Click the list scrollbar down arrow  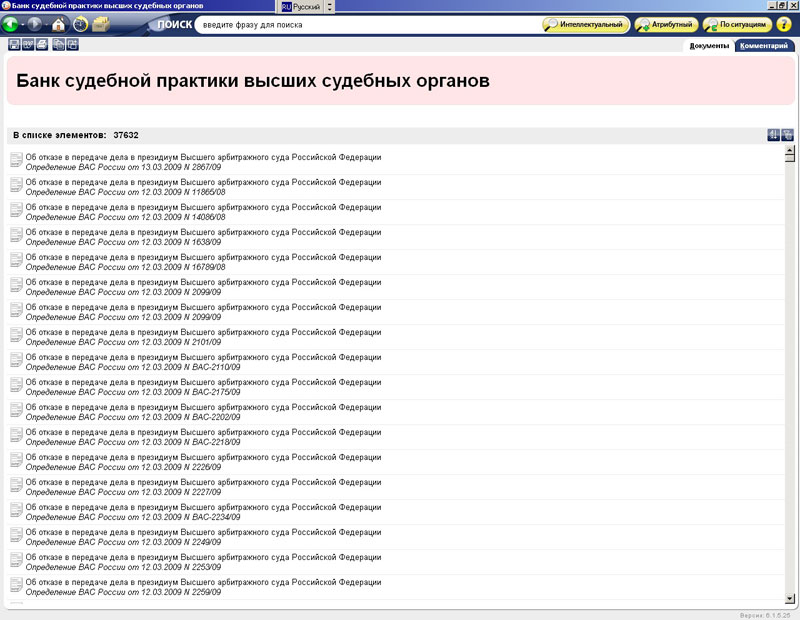click(x=790, y=598)
